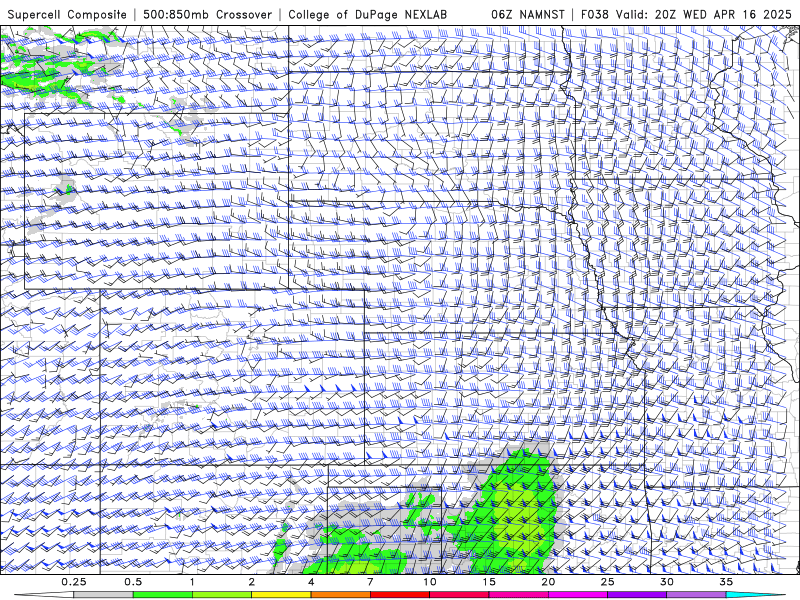Click the 0.5 colorbar value label
Image resolution: width=800 pixels, height=600 pixels.
(133, 582)
